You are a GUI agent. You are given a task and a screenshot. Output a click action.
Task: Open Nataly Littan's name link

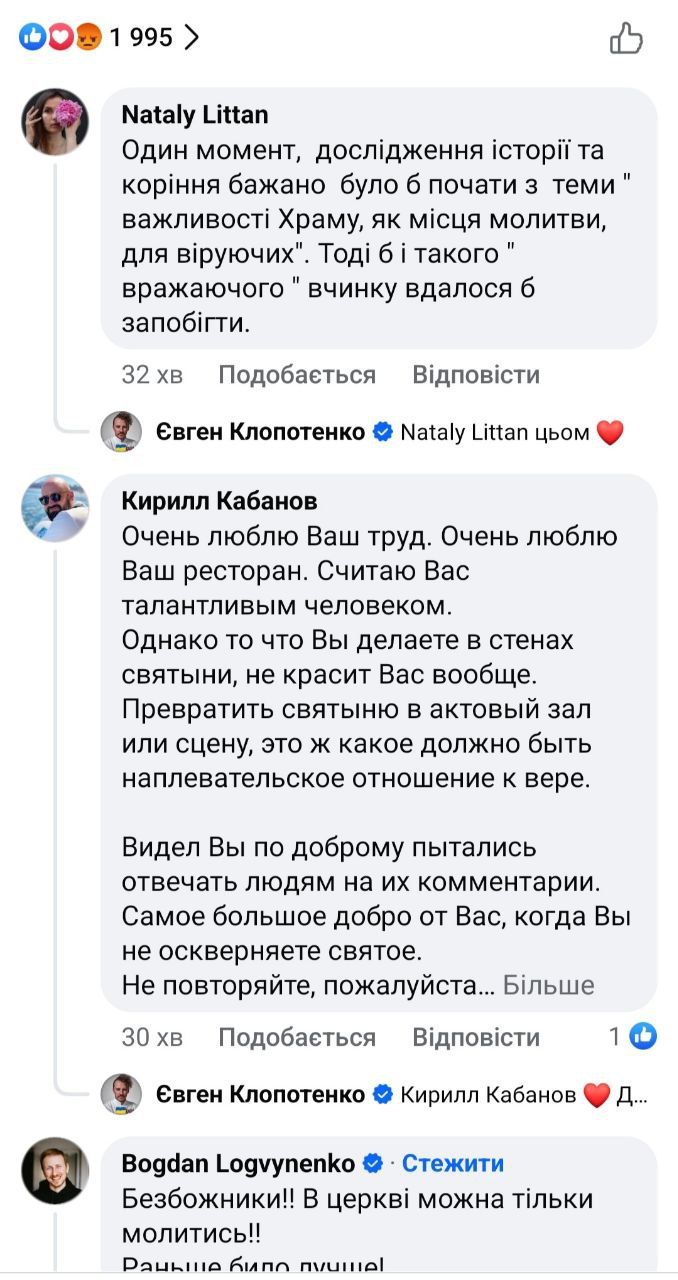tap(195, 115)
